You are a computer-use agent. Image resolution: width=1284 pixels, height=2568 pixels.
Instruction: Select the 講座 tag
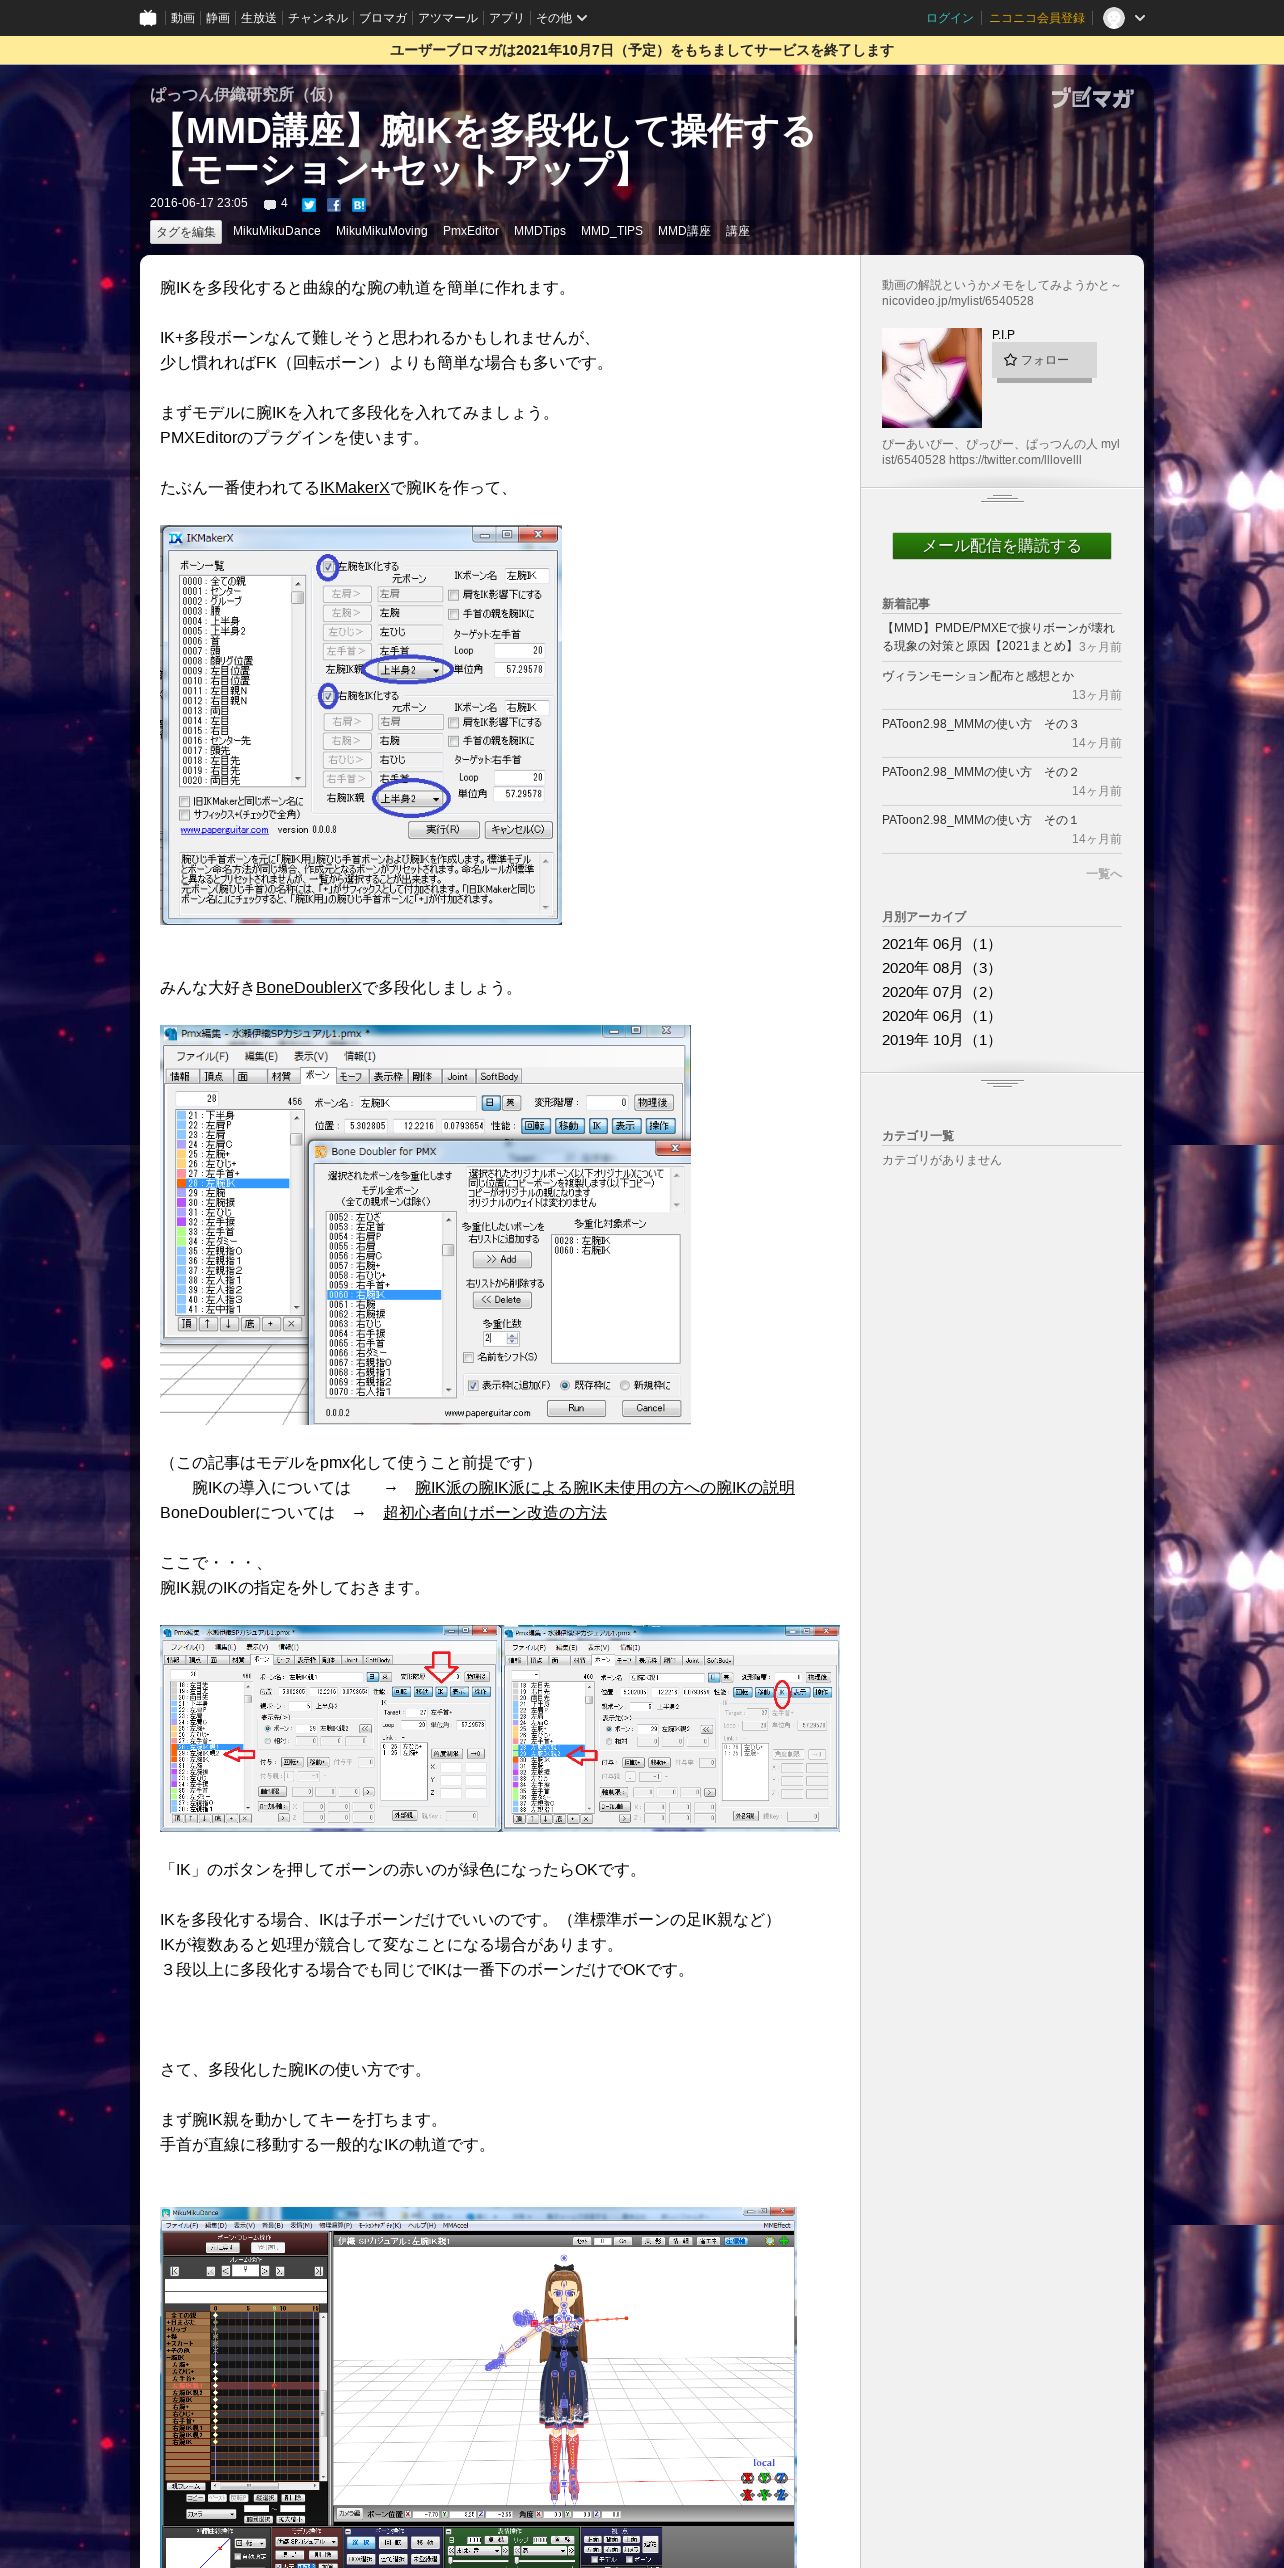[738, 231]
